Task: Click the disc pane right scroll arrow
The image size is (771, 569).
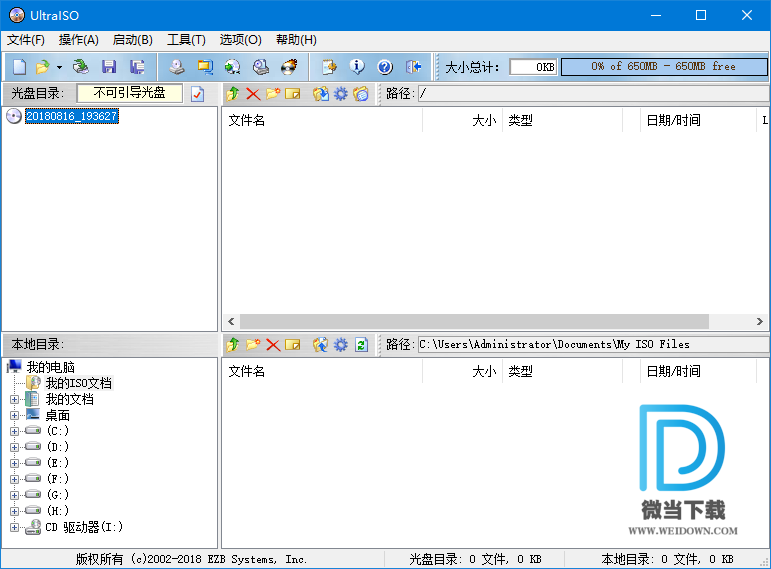Action: click(760, 322)
